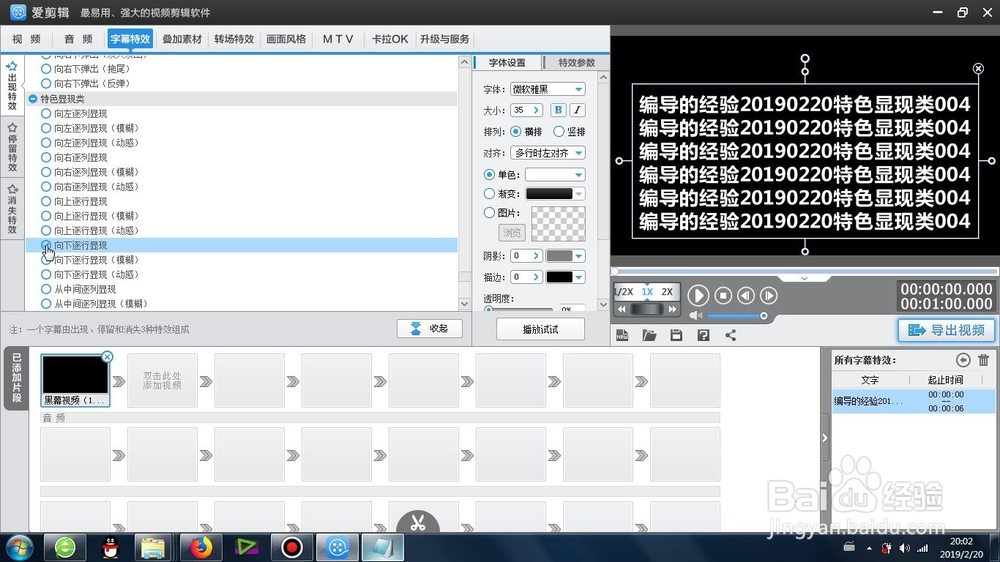
Task: Switch to the 叠加素材 tab
Action: point(182,39)
